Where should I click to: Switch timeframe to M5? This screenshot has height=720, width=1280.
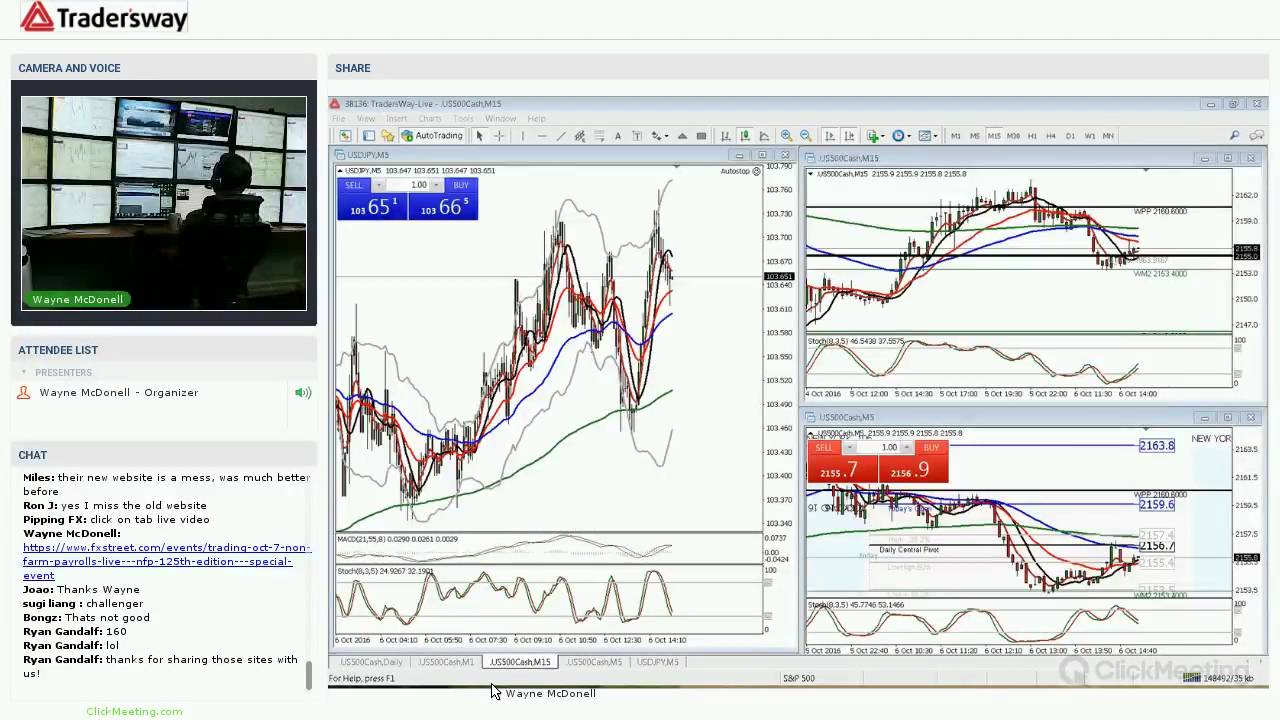[x=975, y=135]
